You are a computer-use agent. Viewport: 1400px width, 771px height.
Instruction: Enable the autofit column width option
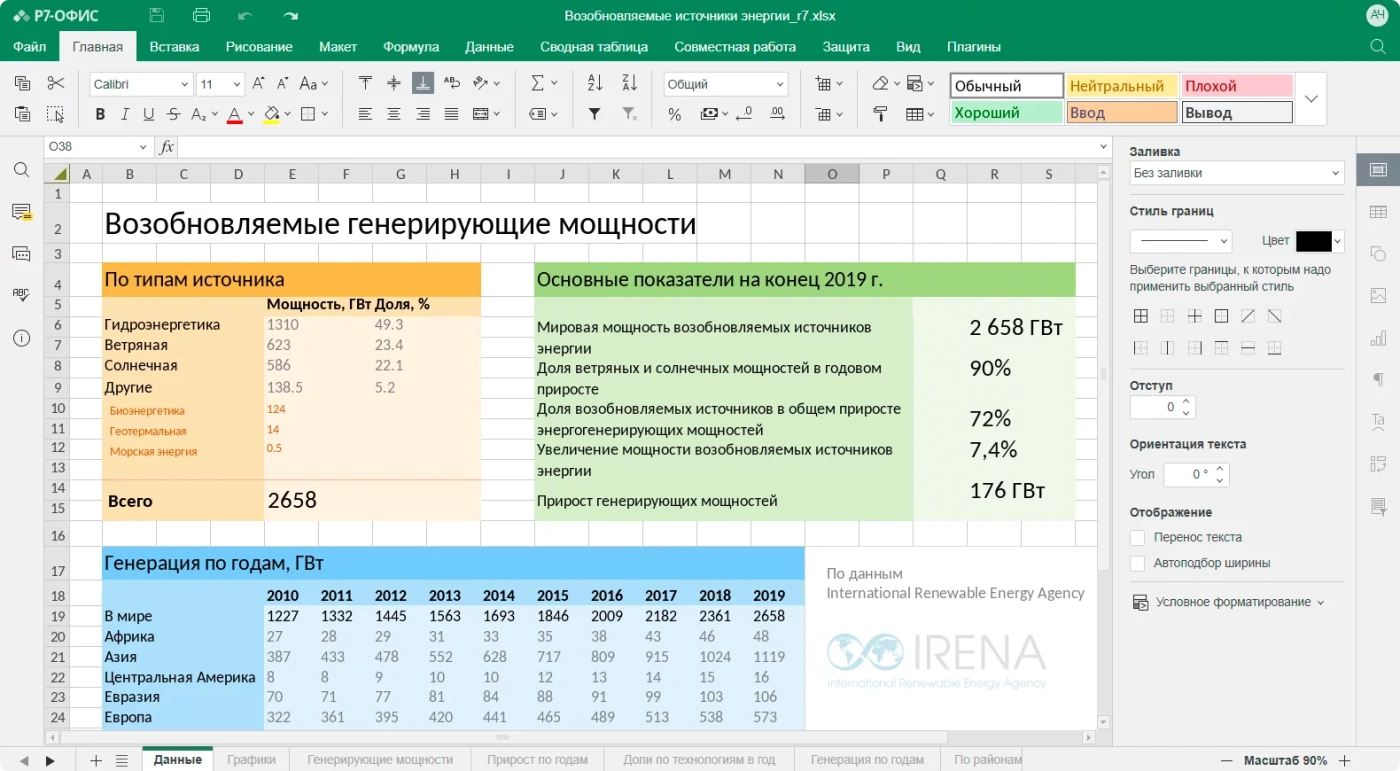point(1138,564)
